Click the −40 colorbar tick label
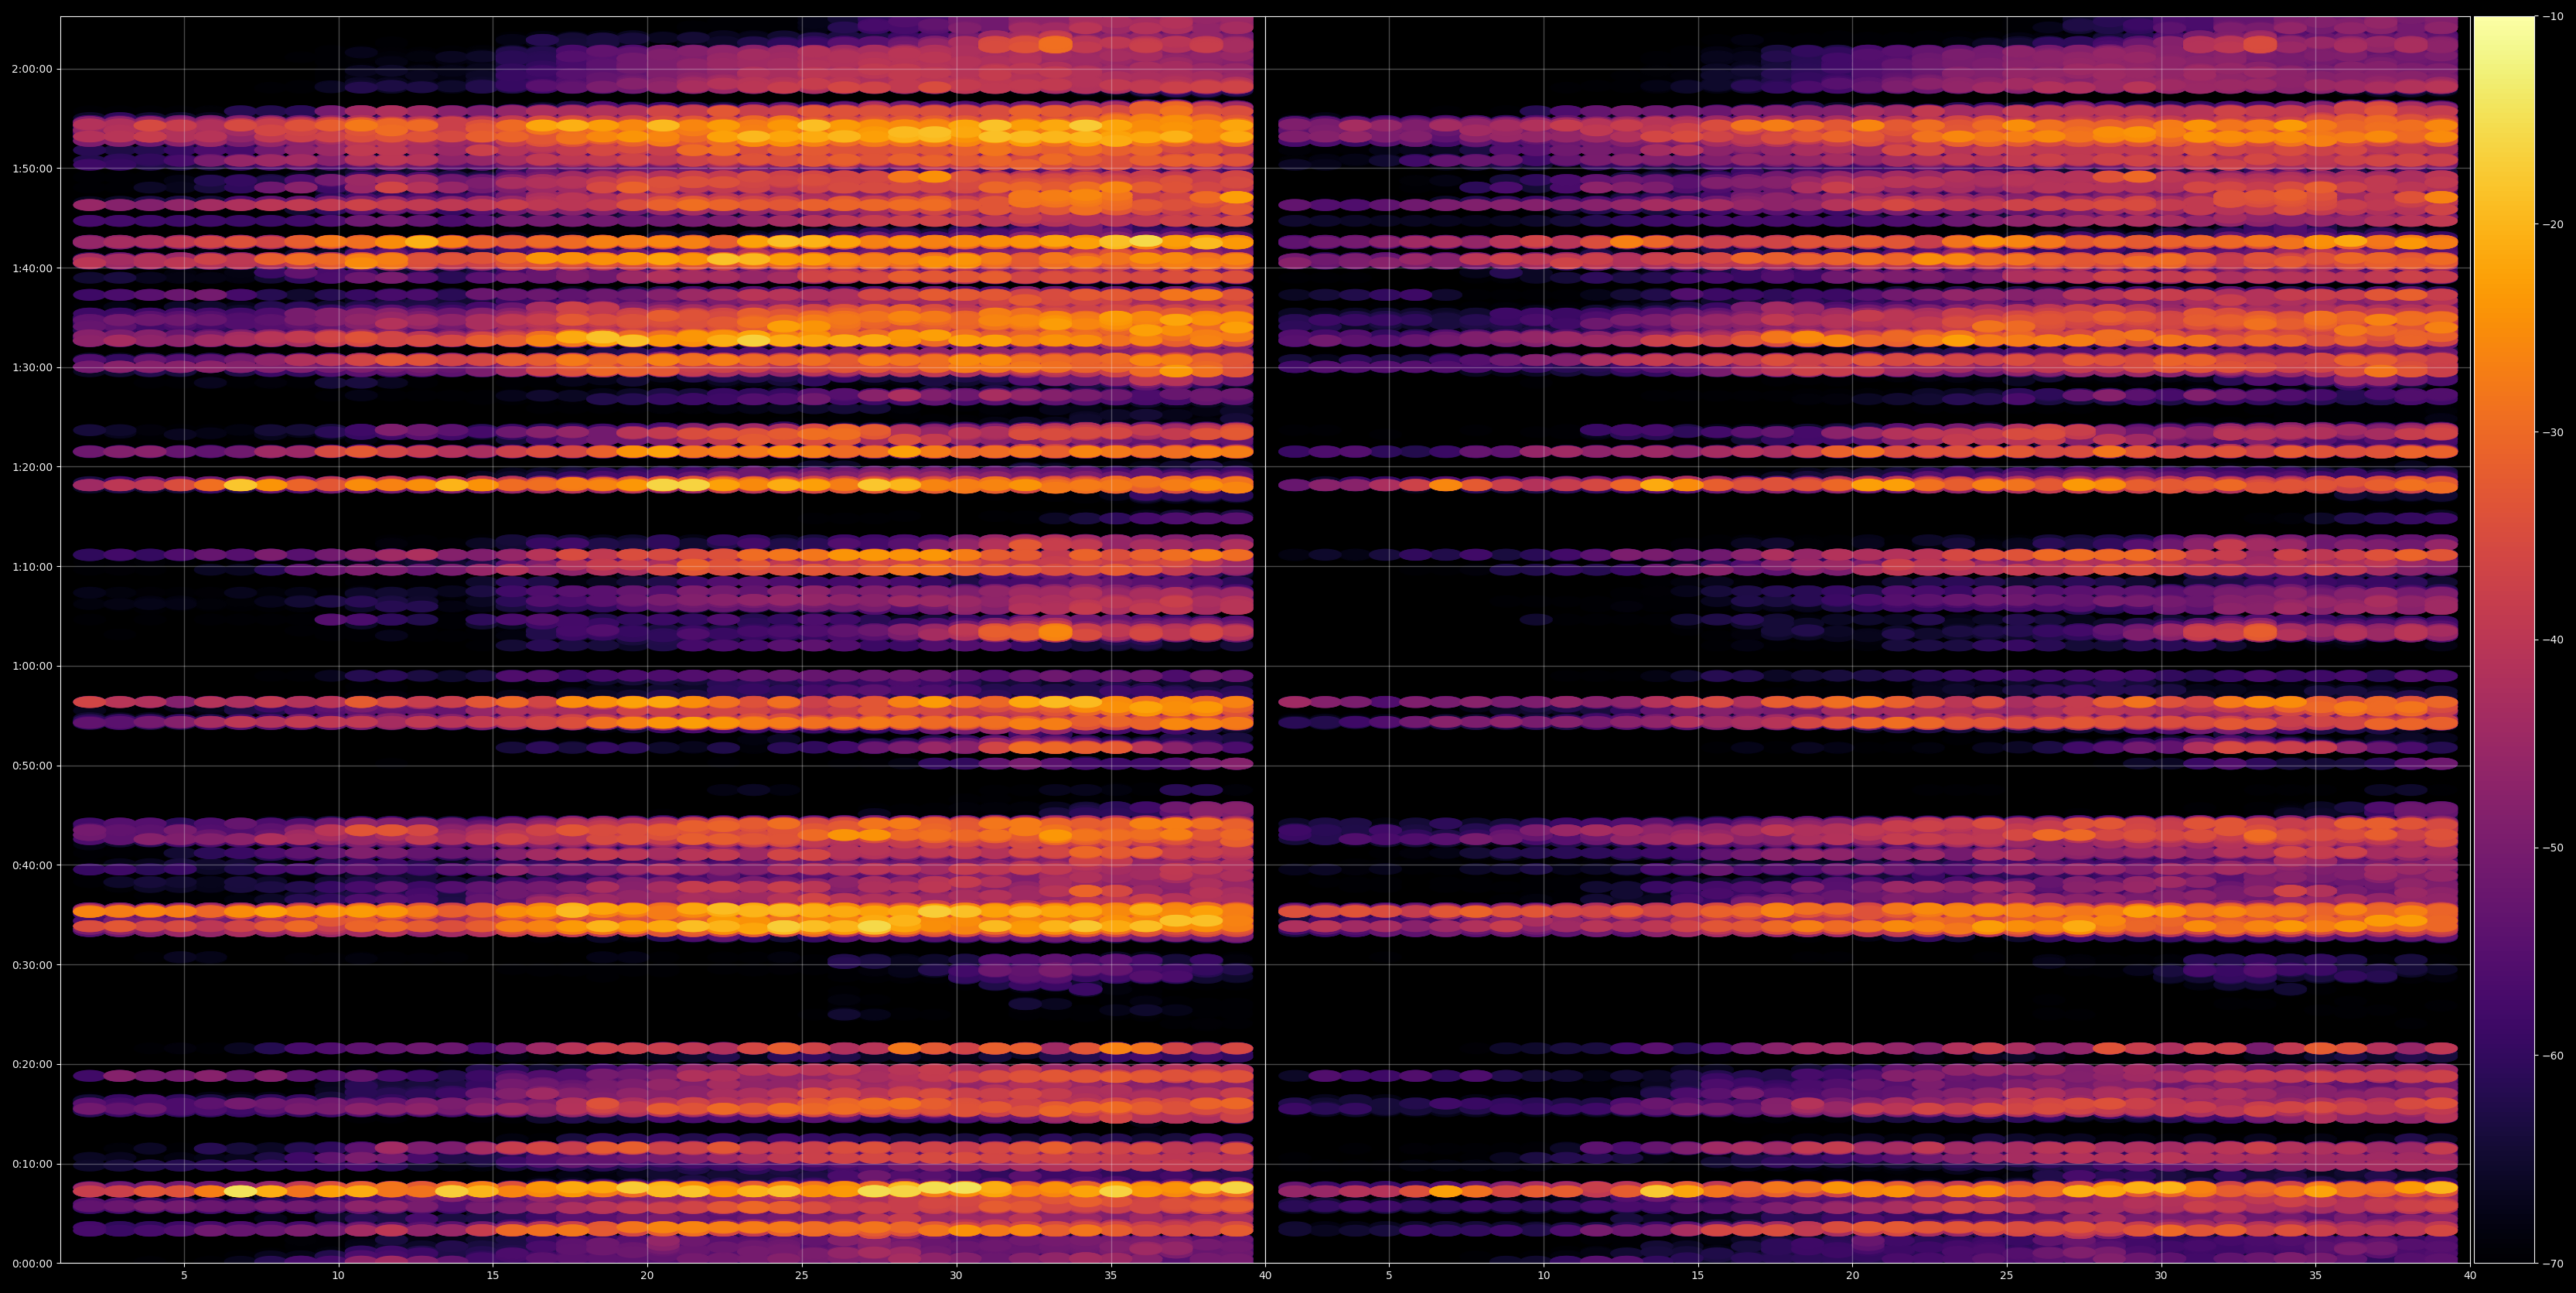Viewport: 2576px width, 1293px height. (x=2553, y=640)
